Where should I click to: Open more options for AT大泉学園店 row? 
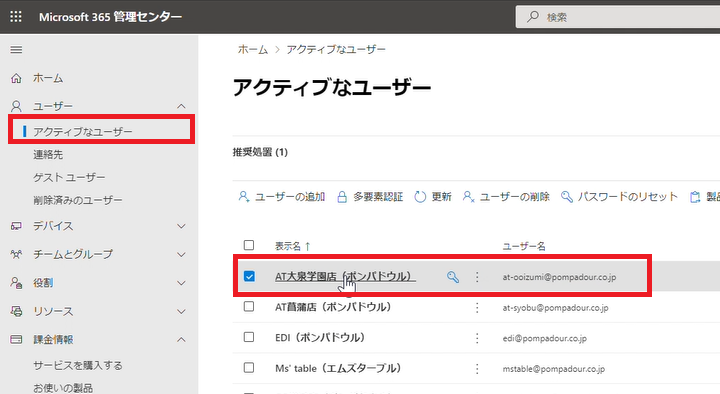tap(477, 277)
